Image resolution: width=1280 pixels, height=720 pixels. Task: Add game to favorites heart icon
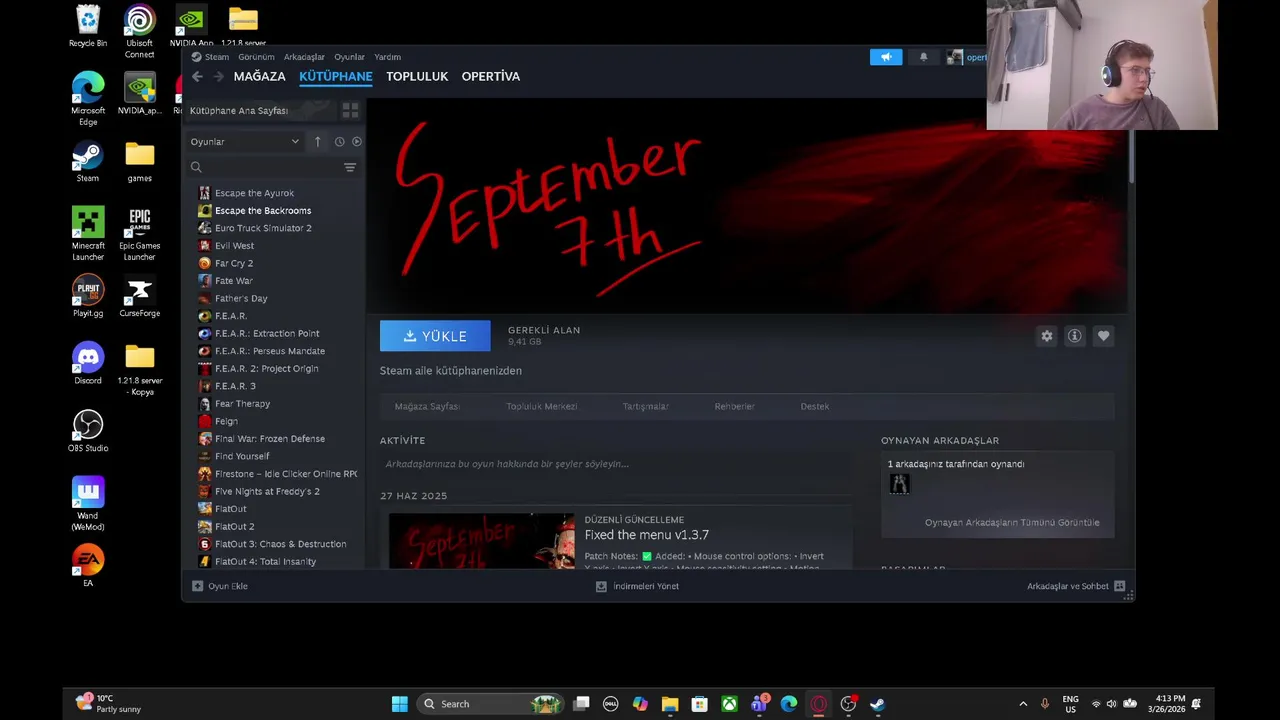(x=1103, y=336)
